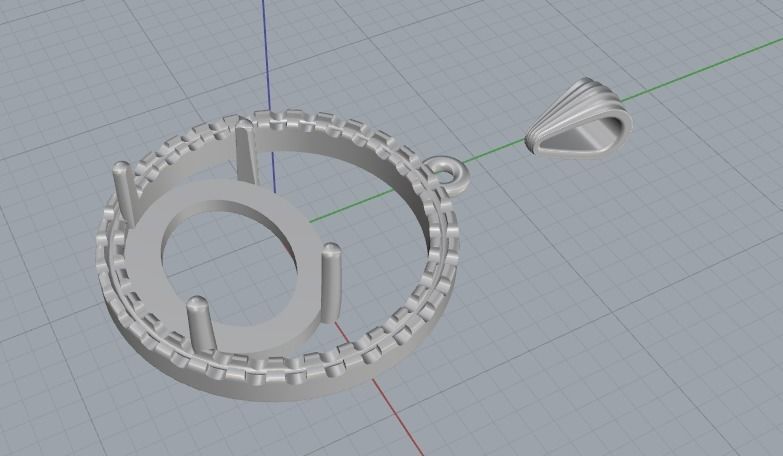Click the small jump ring loop on the pendant
This screenshot has width=783, height=456.
click(x=447, y=175)
